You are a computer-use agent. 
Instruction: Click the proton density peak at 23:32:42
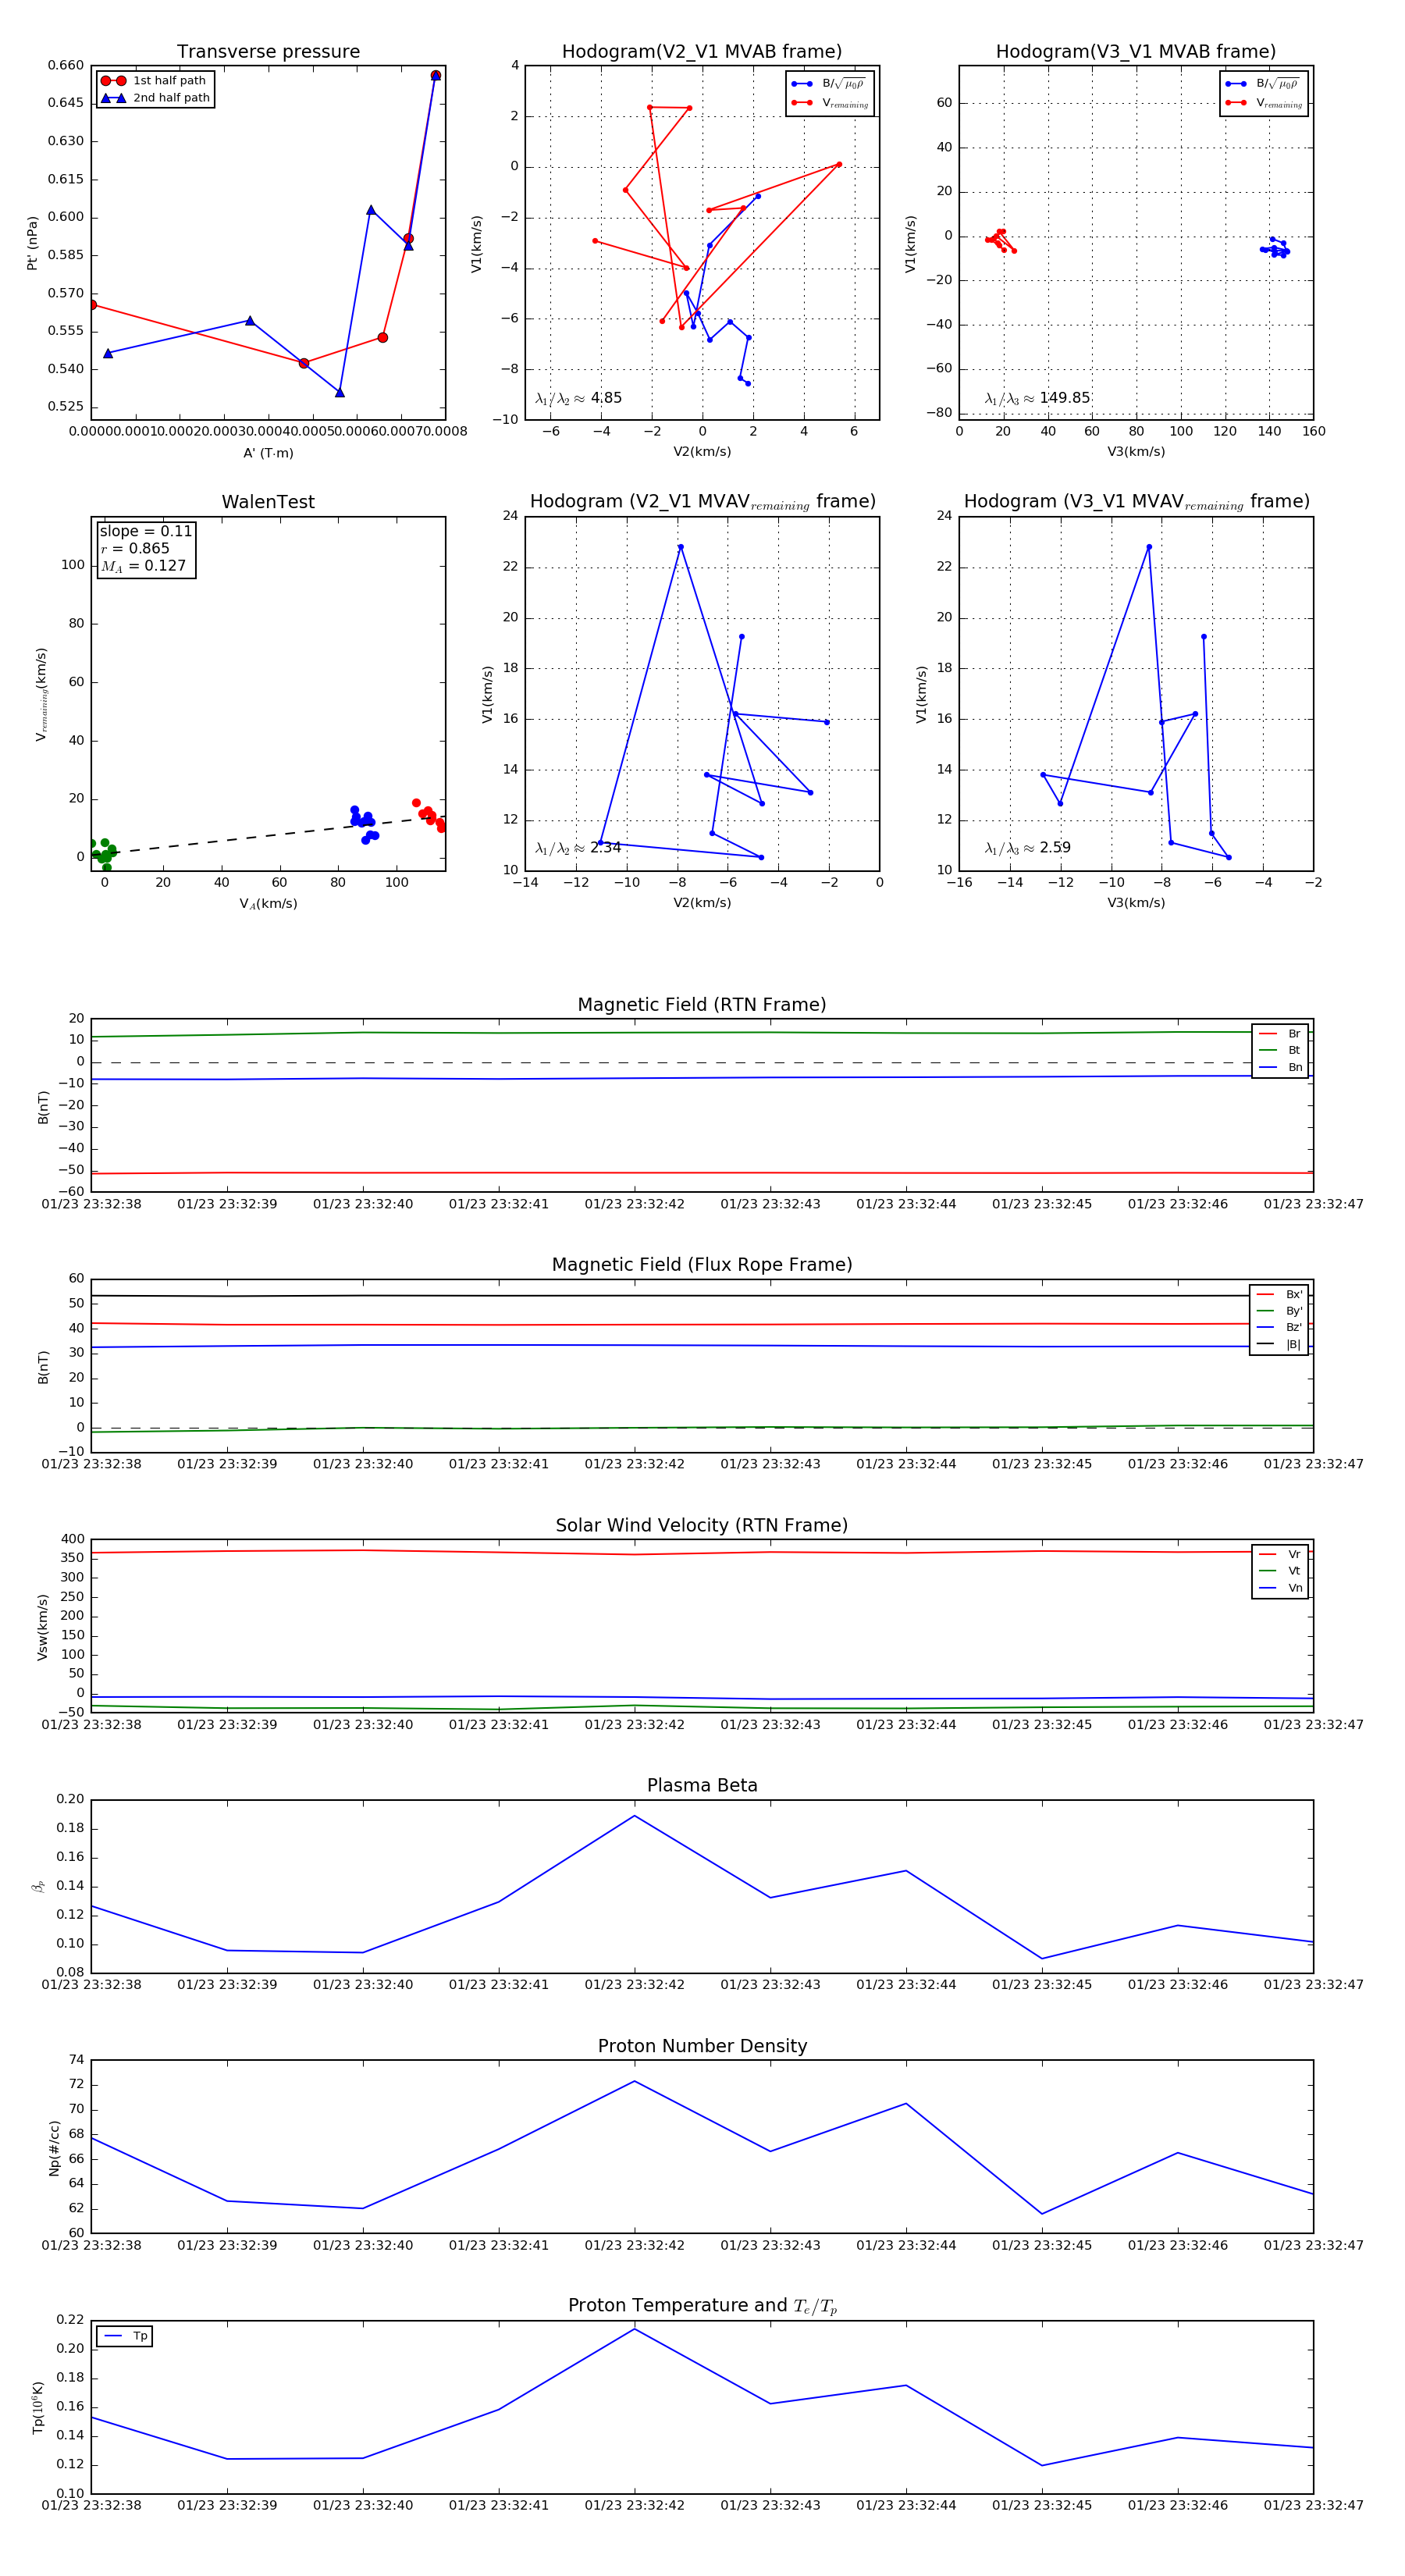tap(634, 2081)
